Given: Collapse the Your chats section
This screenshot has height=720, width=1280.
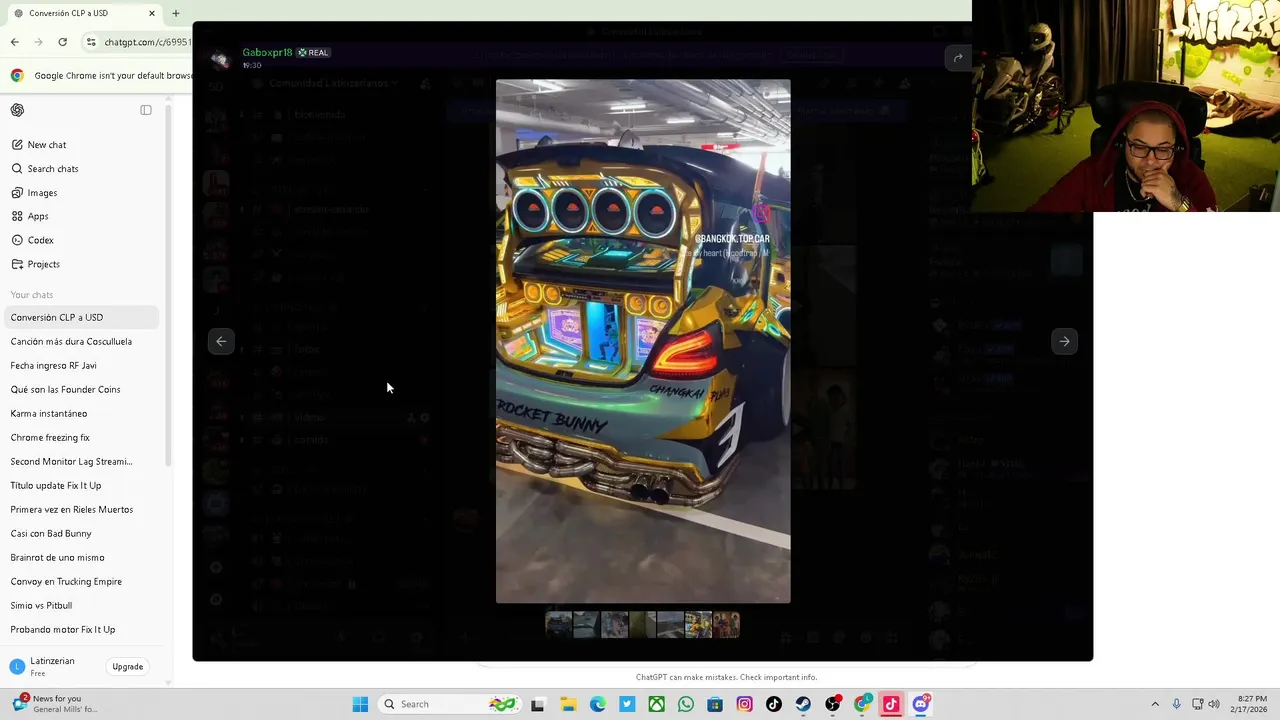Looking at the screenshot, I should pyautogui.click(x=32, y=295).
